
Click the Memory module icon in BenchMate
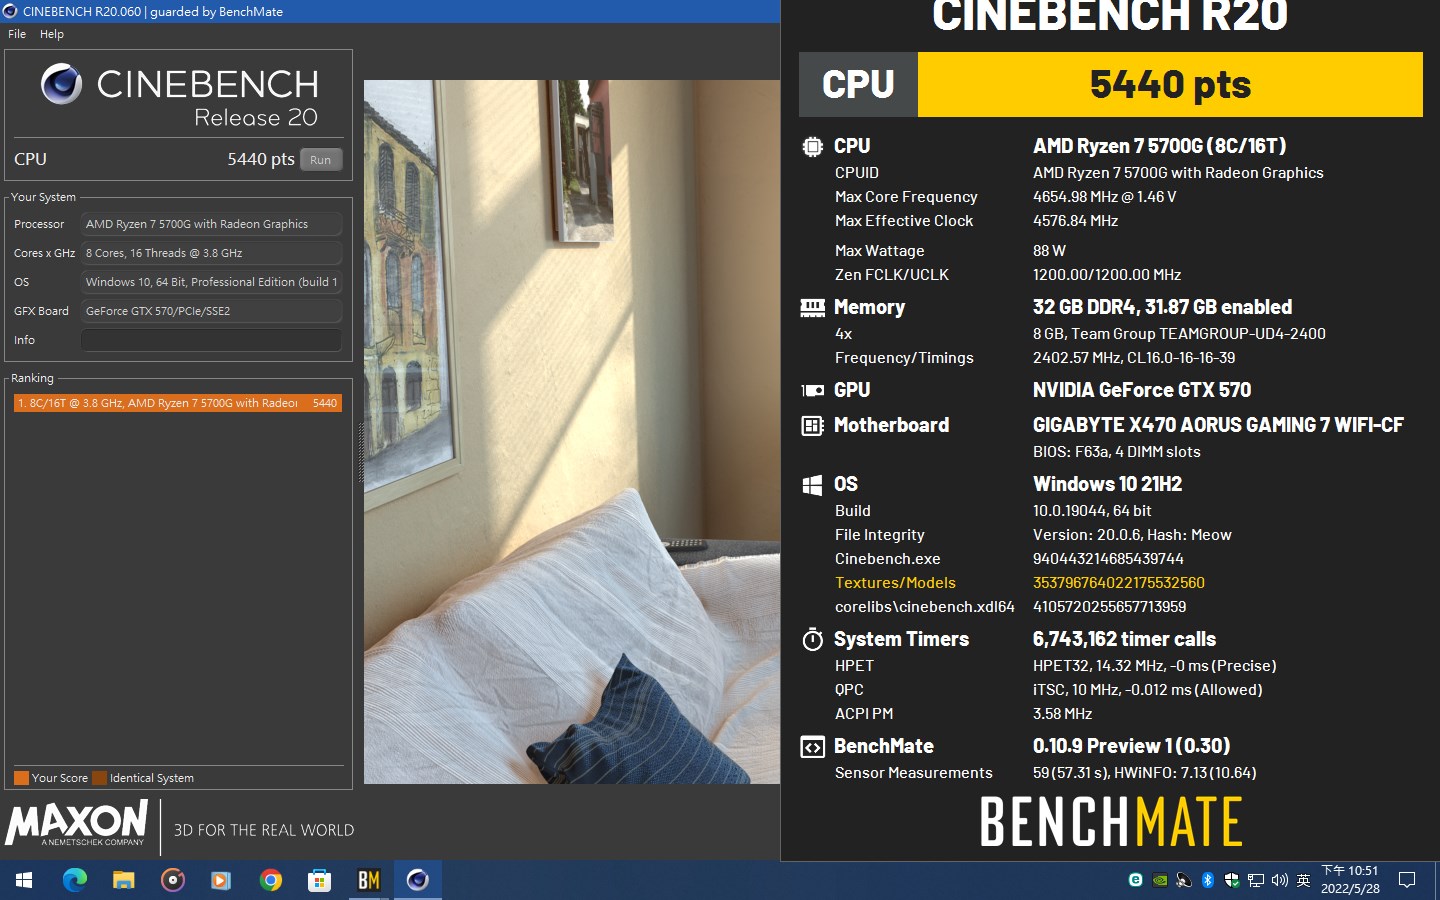pos(812,308)
